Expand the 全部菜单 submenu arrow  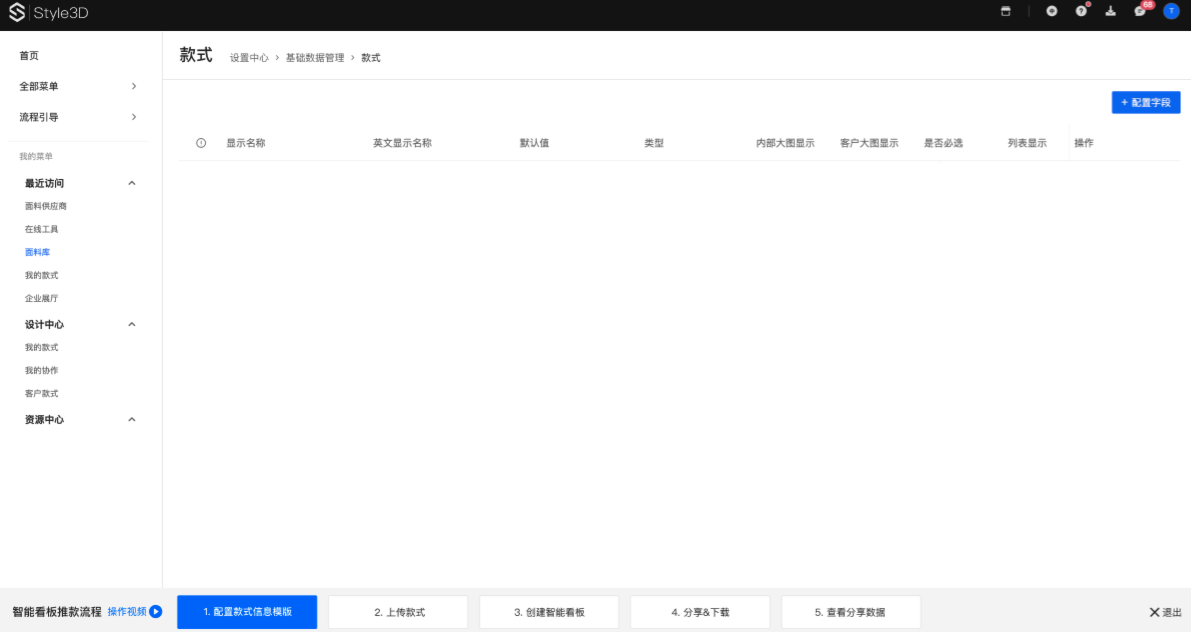point(134,86)
